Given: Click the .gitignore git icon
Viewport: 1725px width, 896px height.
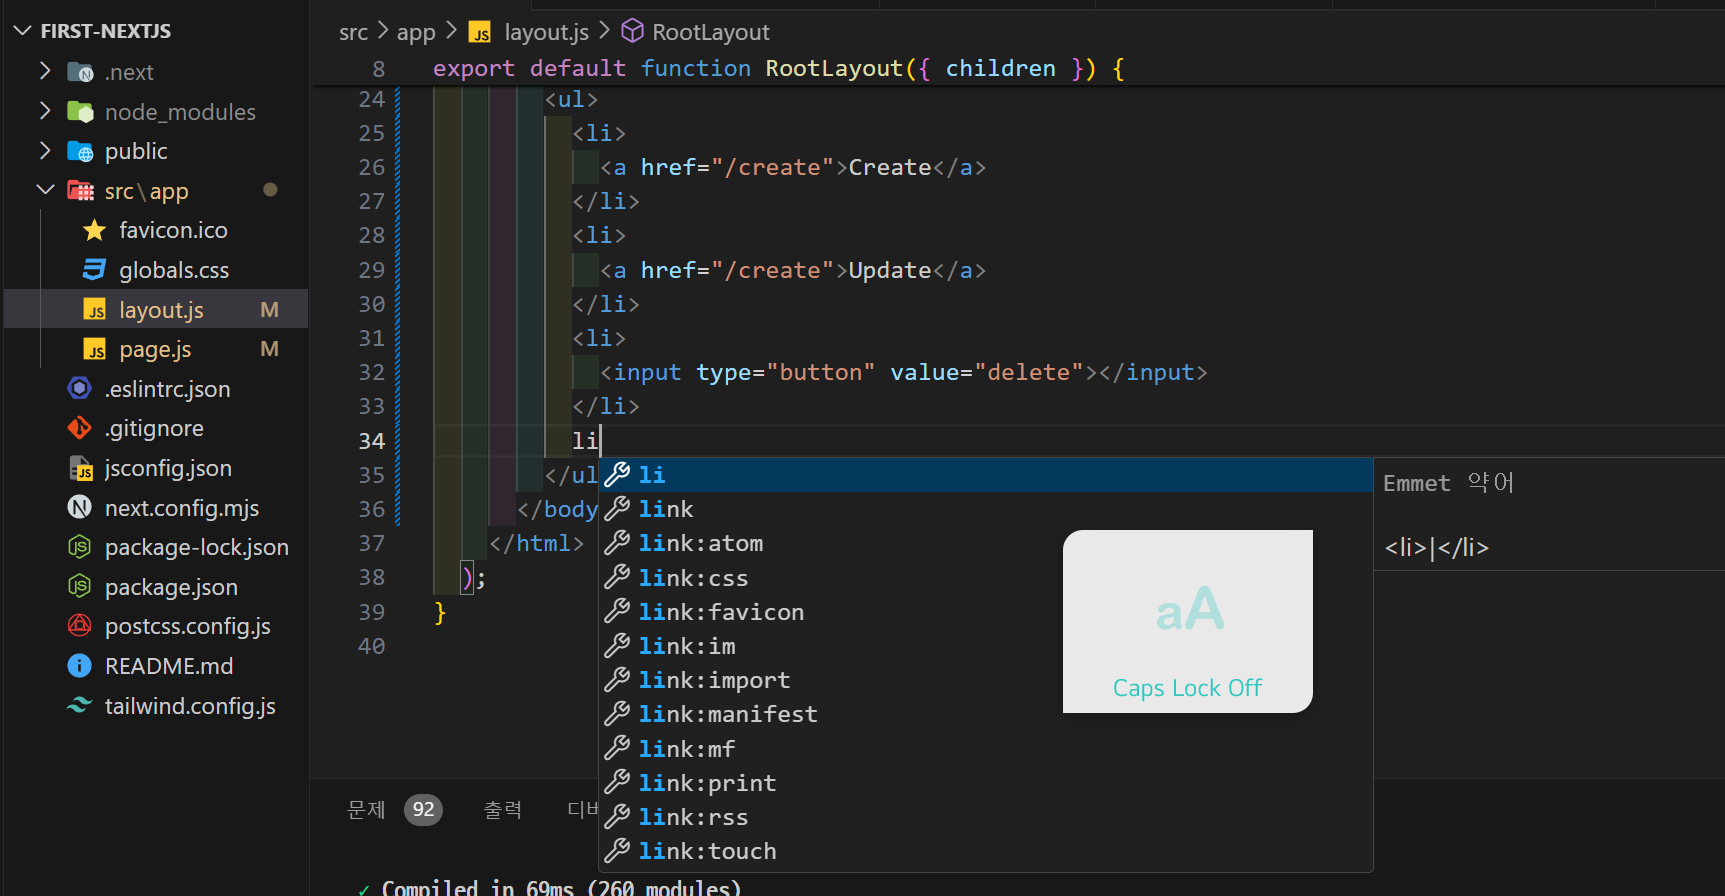Looking at the screenshot, I should coord(79,428).
